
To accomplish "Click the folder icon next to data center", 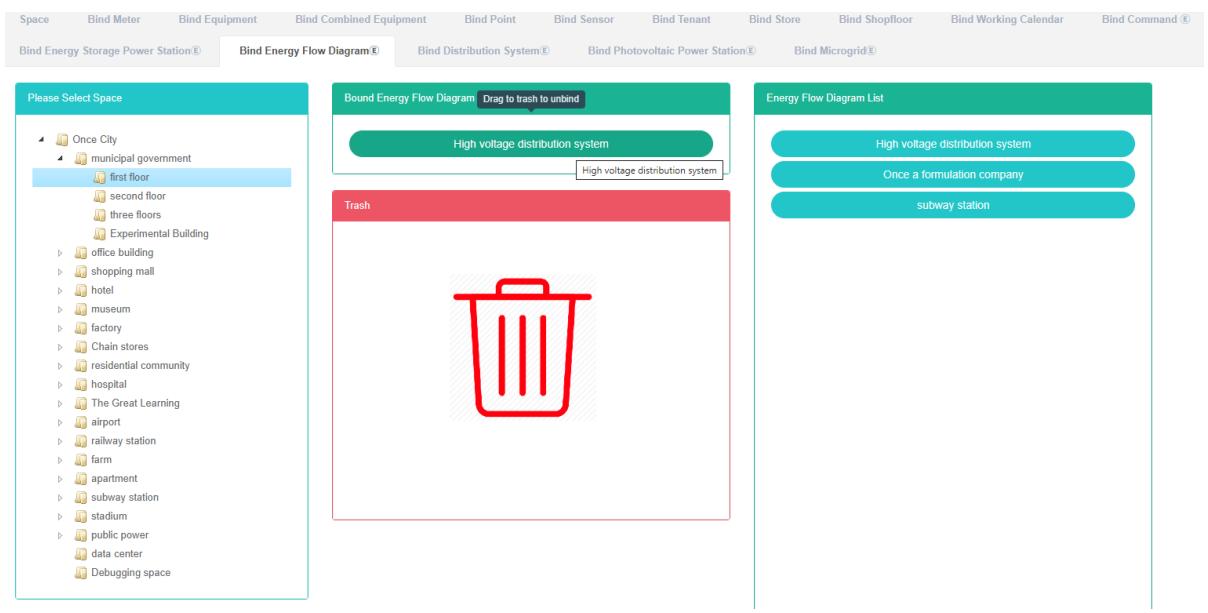I will click(x=82, y=554).
